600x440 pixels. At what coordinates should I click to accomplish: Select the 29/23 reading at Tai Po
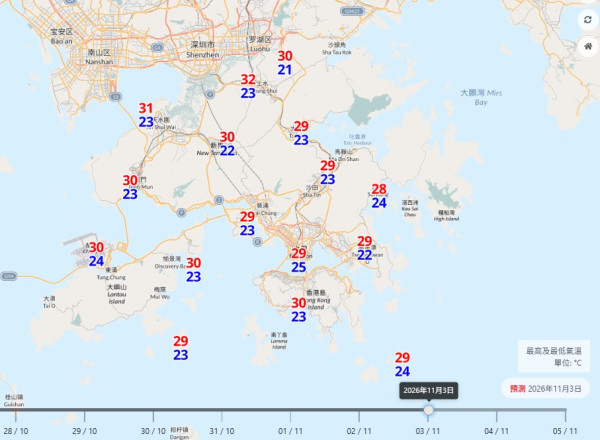[301, 133]
